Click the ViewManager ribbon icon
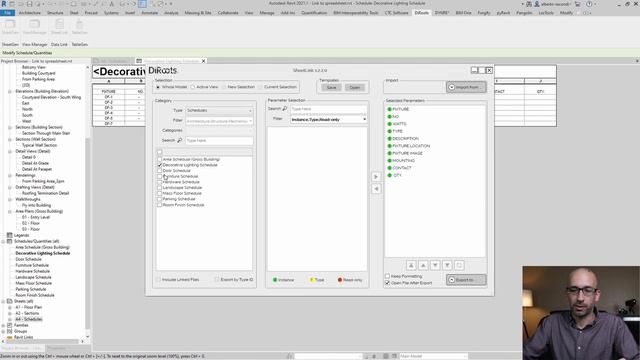640x360 pixels. [x=34, y=25]
